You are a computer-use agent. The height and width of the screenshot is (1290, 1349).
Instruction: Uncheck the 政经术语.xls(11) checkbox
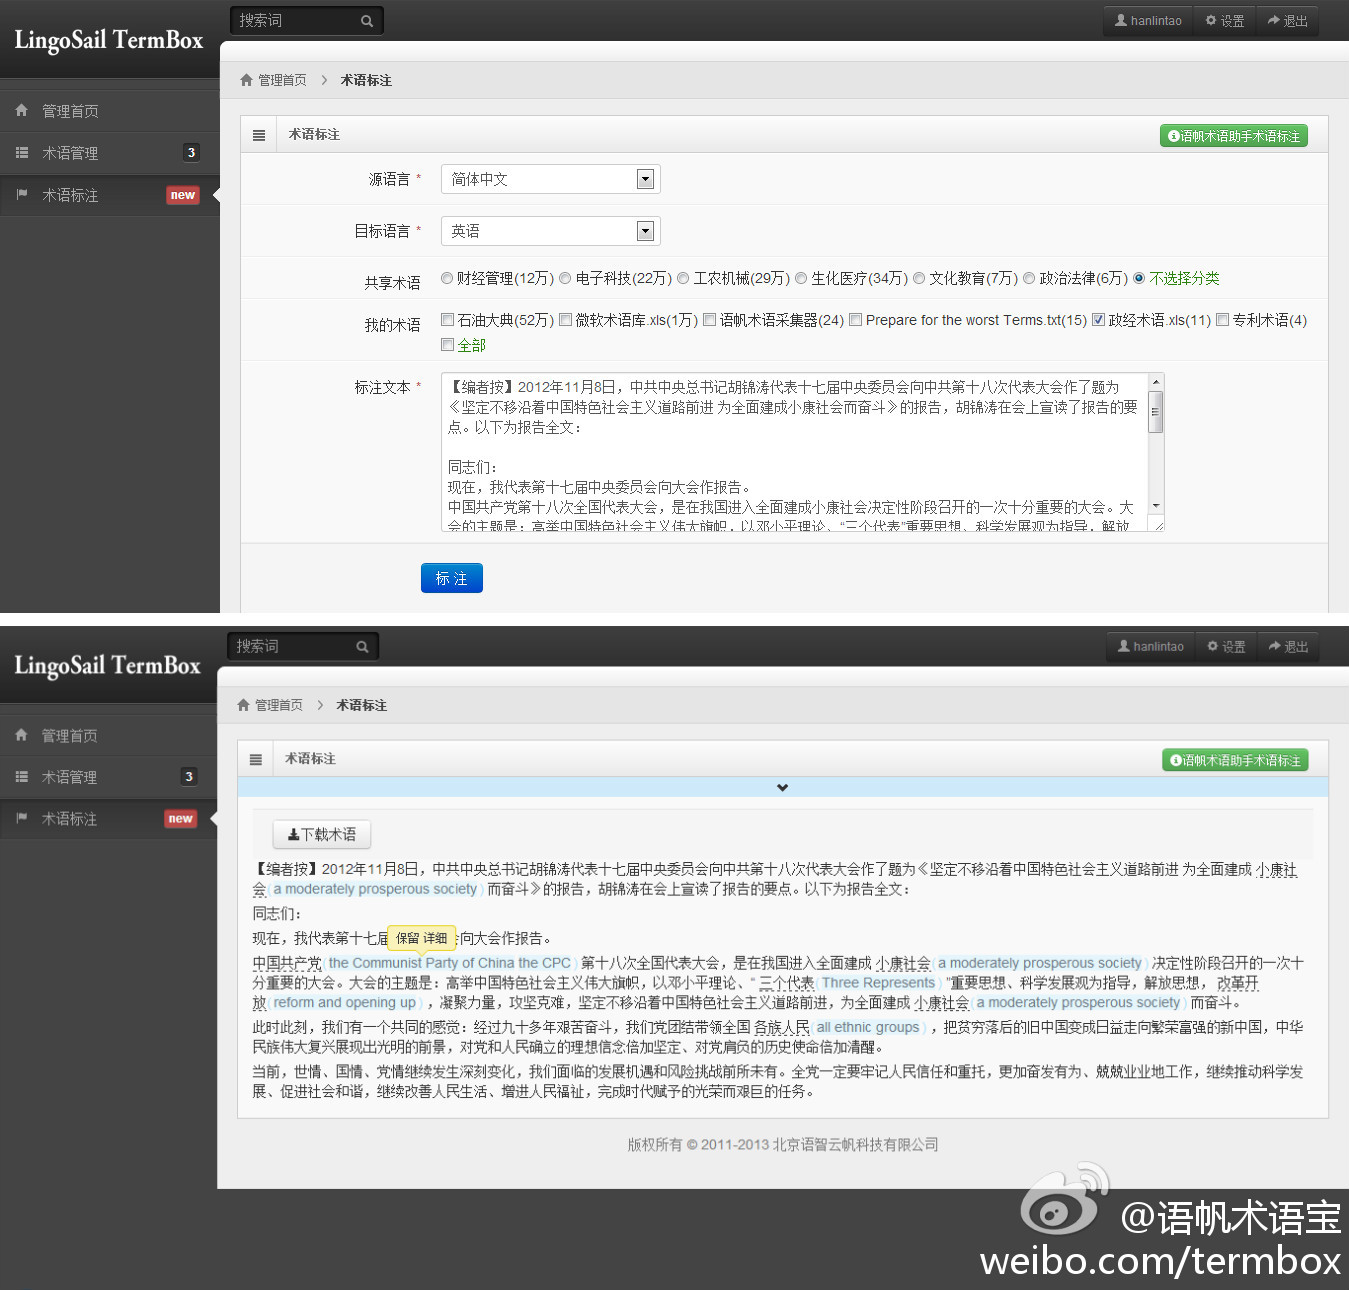click(1098, 320)
